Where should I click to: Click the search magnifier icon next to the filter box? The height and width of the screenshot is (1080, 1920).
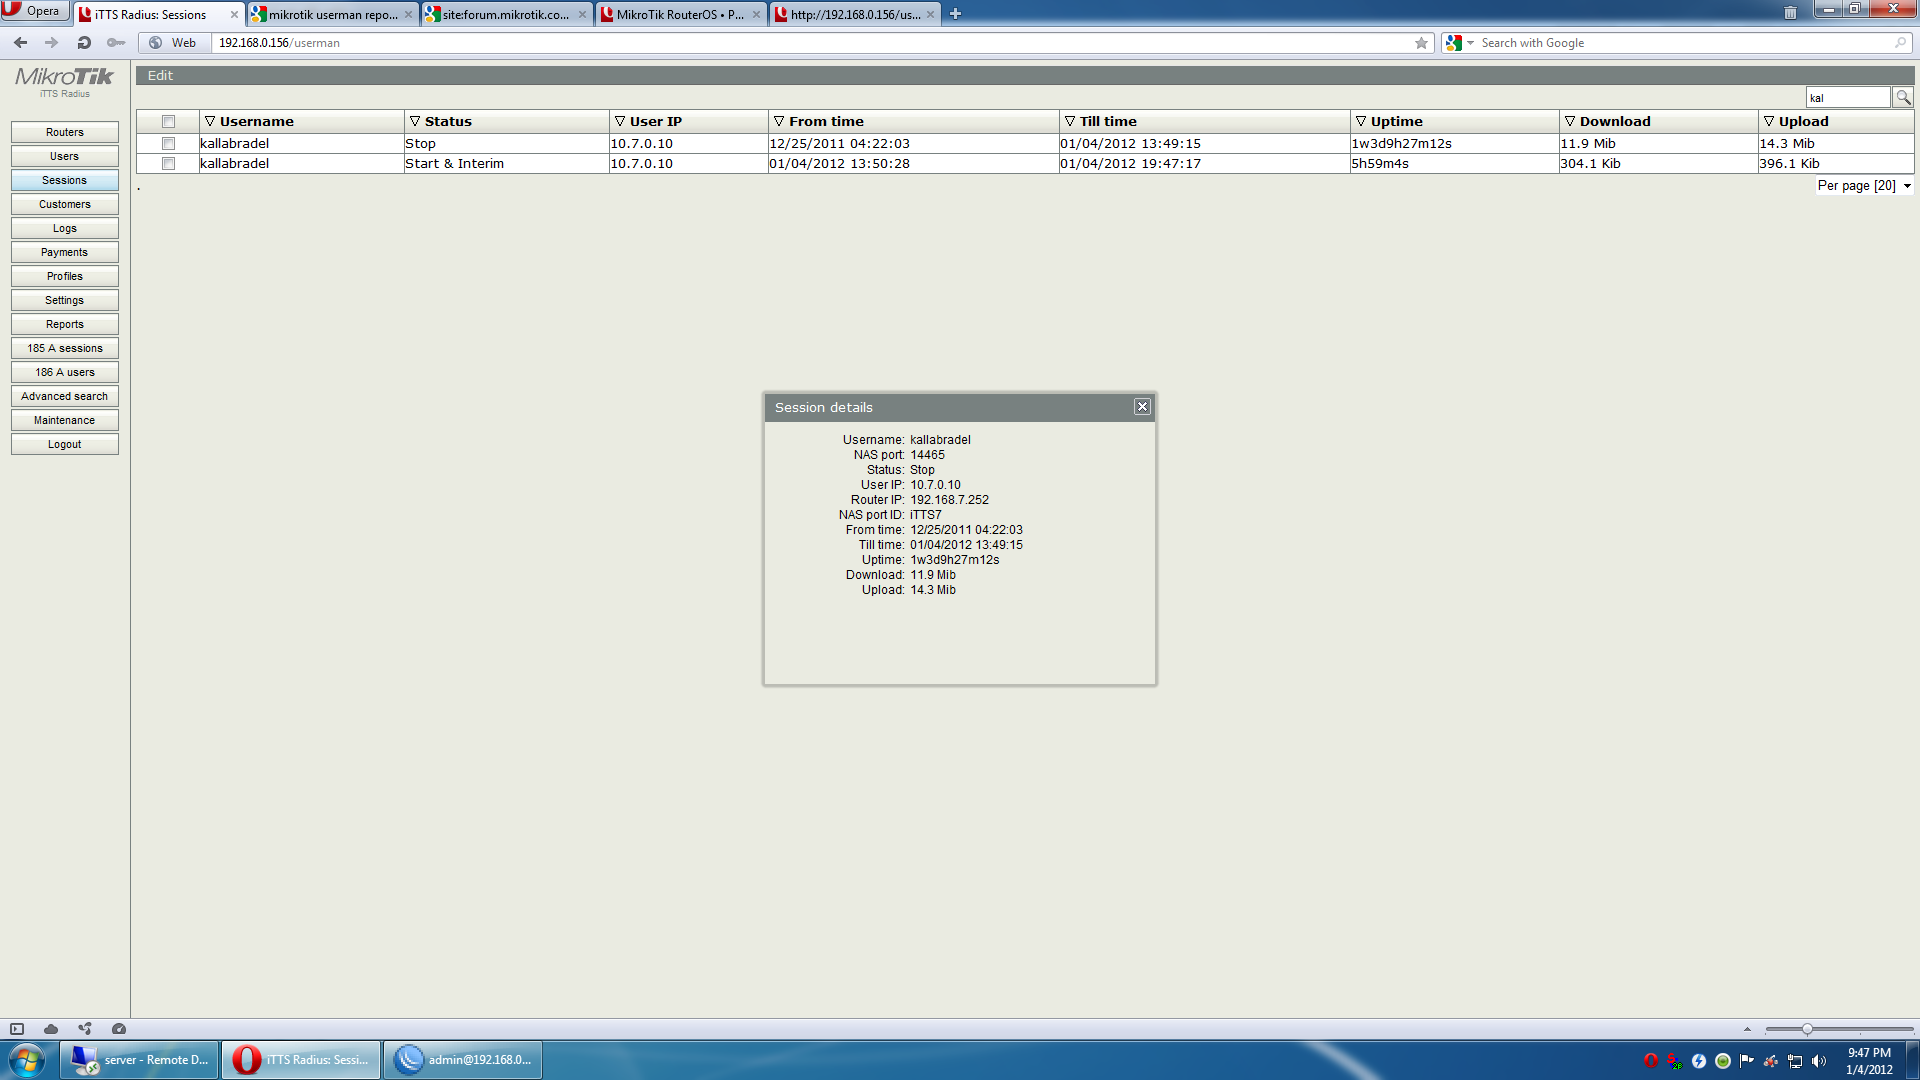[1902, 97]
